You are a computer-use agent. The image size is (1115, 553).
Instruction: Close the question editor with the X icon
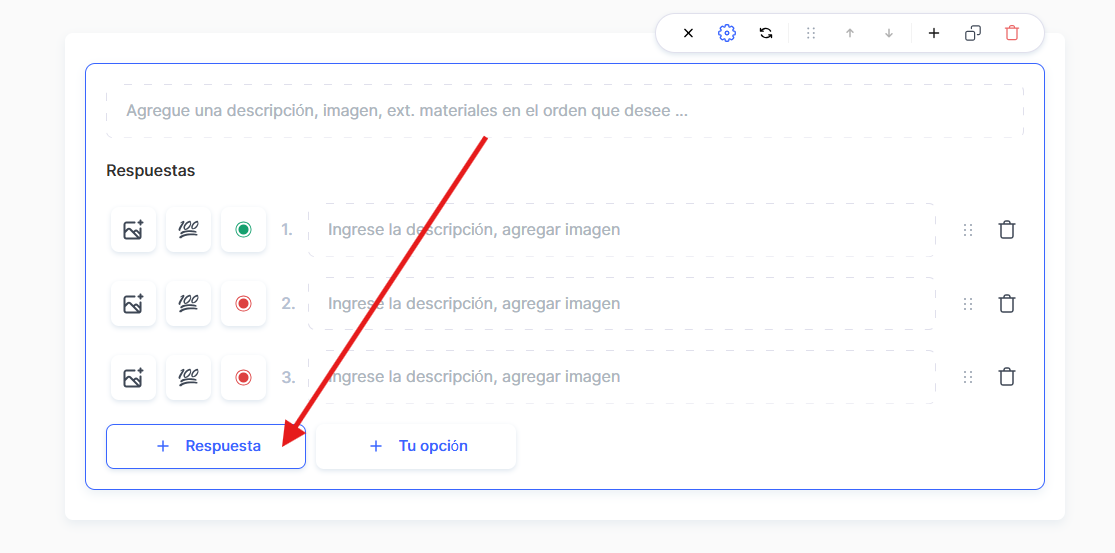tap(688, 33)
